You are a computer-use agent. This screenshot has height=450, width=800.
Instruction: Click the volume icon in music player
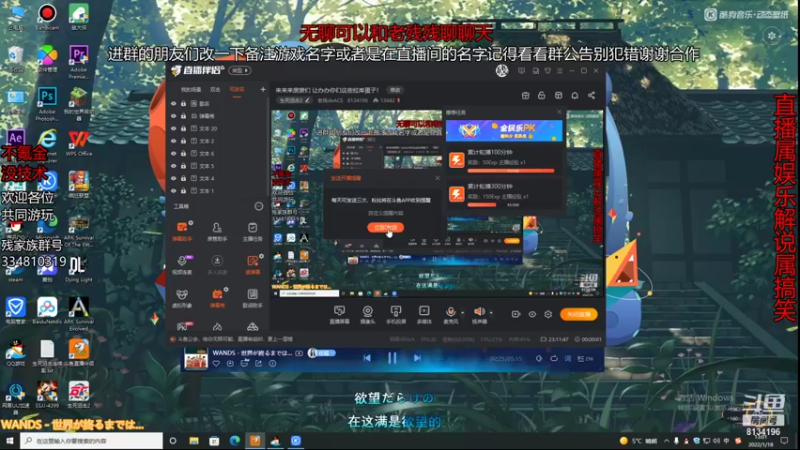pos(539,359)
